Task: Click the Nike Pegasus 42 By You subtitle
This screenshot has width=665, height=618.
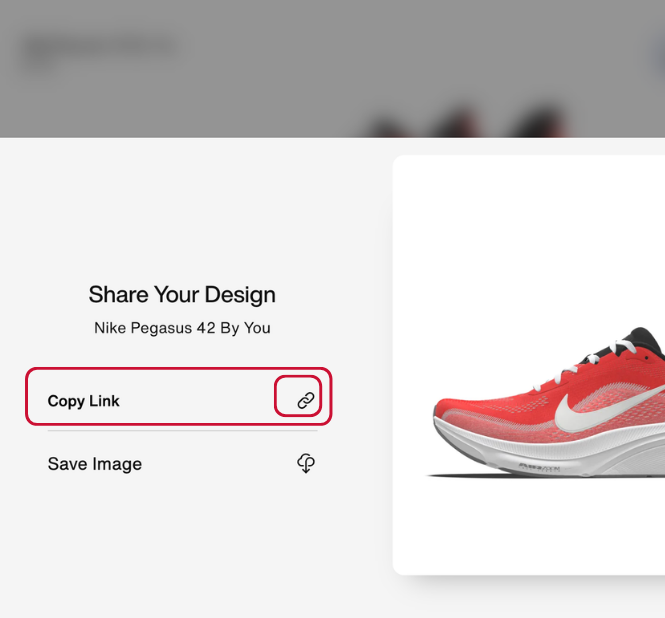Action: (x=182, y=328)
